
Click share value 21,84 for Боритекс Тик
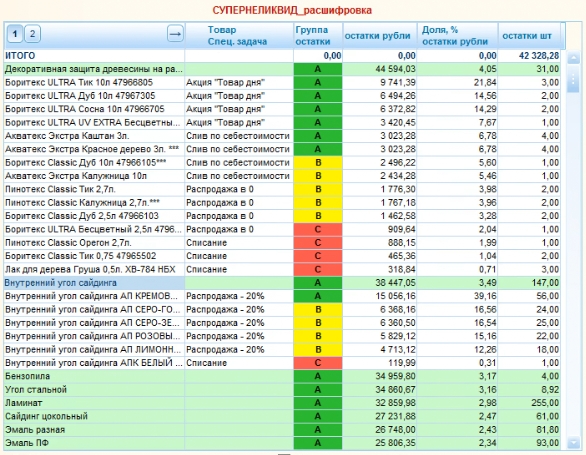485,83
